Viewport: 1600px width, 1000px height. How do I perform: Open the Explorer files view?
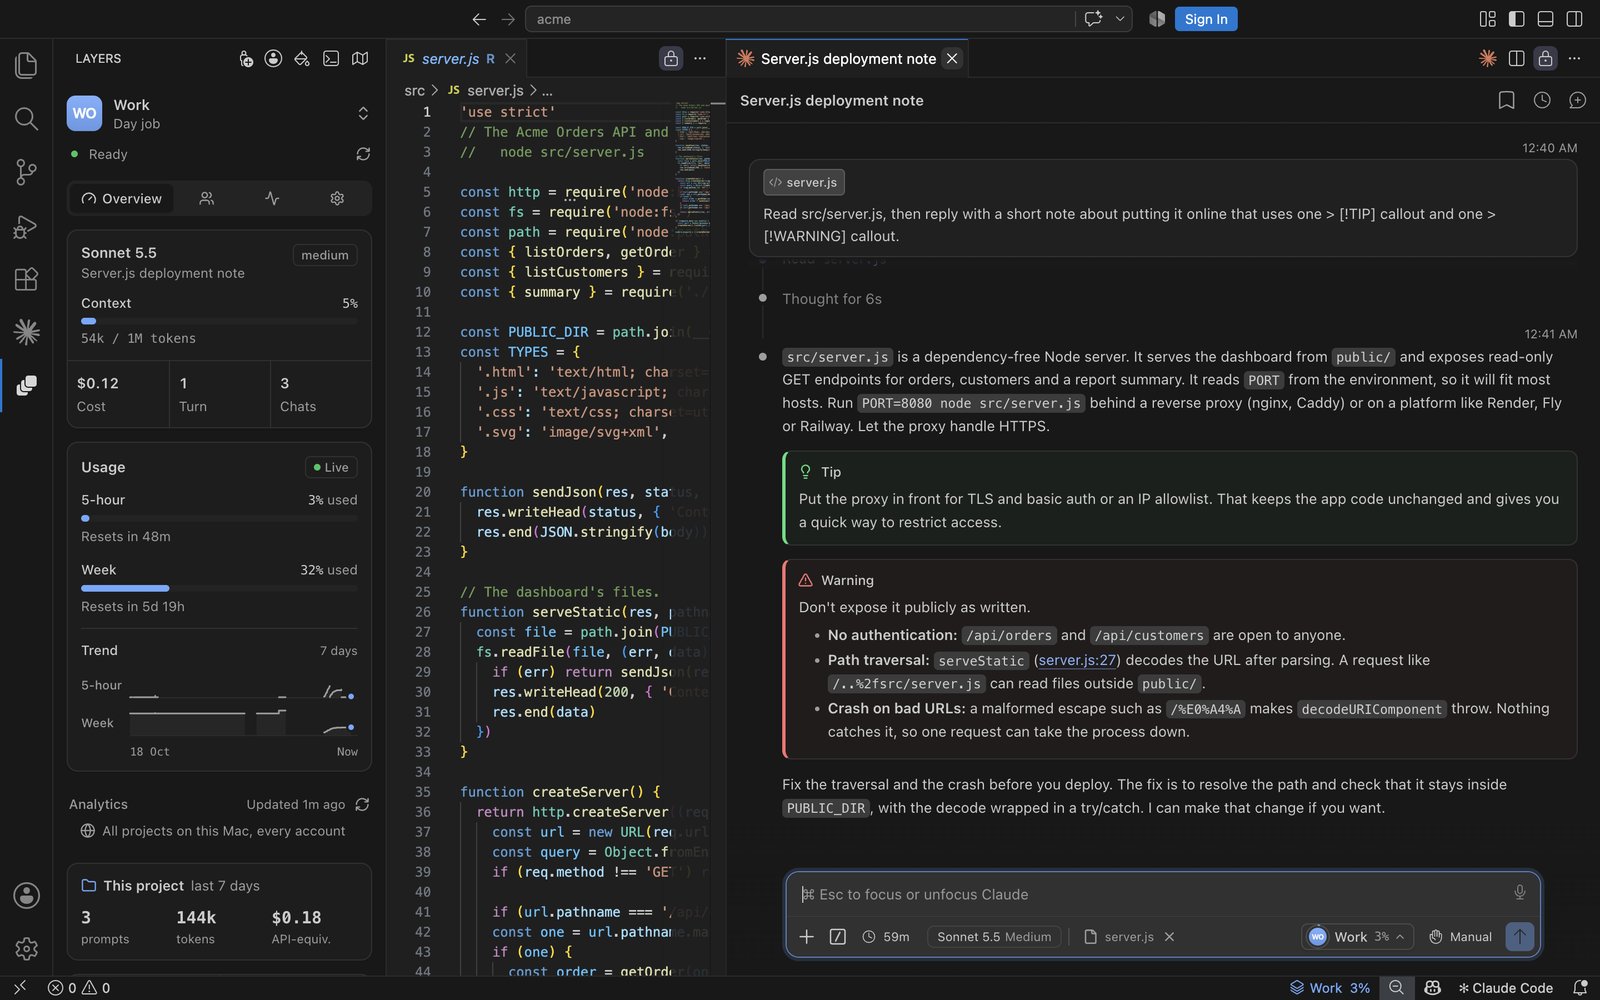[26, 65]
